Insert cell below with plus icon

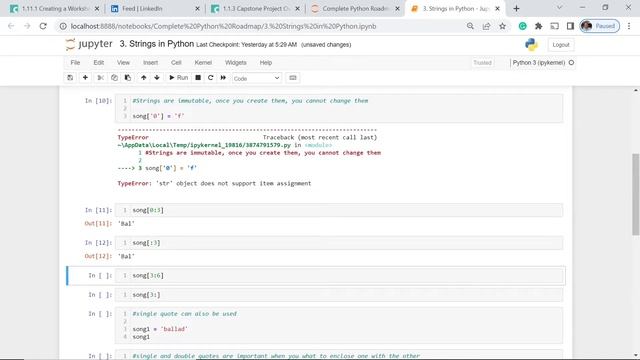tap(85, 78)
